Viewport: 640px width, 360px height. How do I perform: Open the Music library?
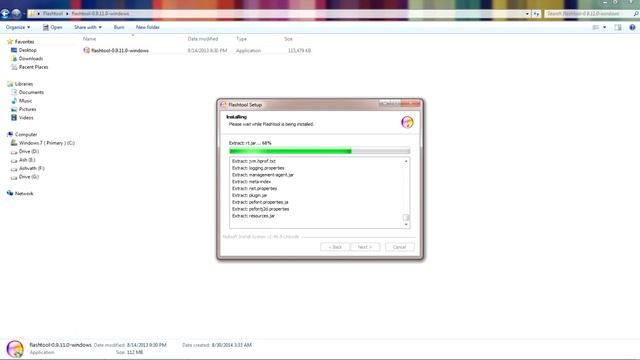(25, 101)
